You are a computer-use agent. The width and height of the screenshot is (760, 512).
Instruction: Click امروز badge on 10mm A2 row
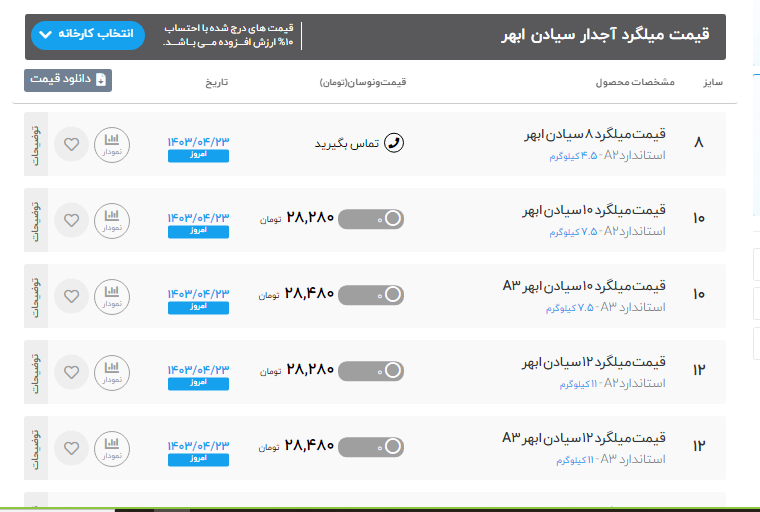(x=198, y=231)
